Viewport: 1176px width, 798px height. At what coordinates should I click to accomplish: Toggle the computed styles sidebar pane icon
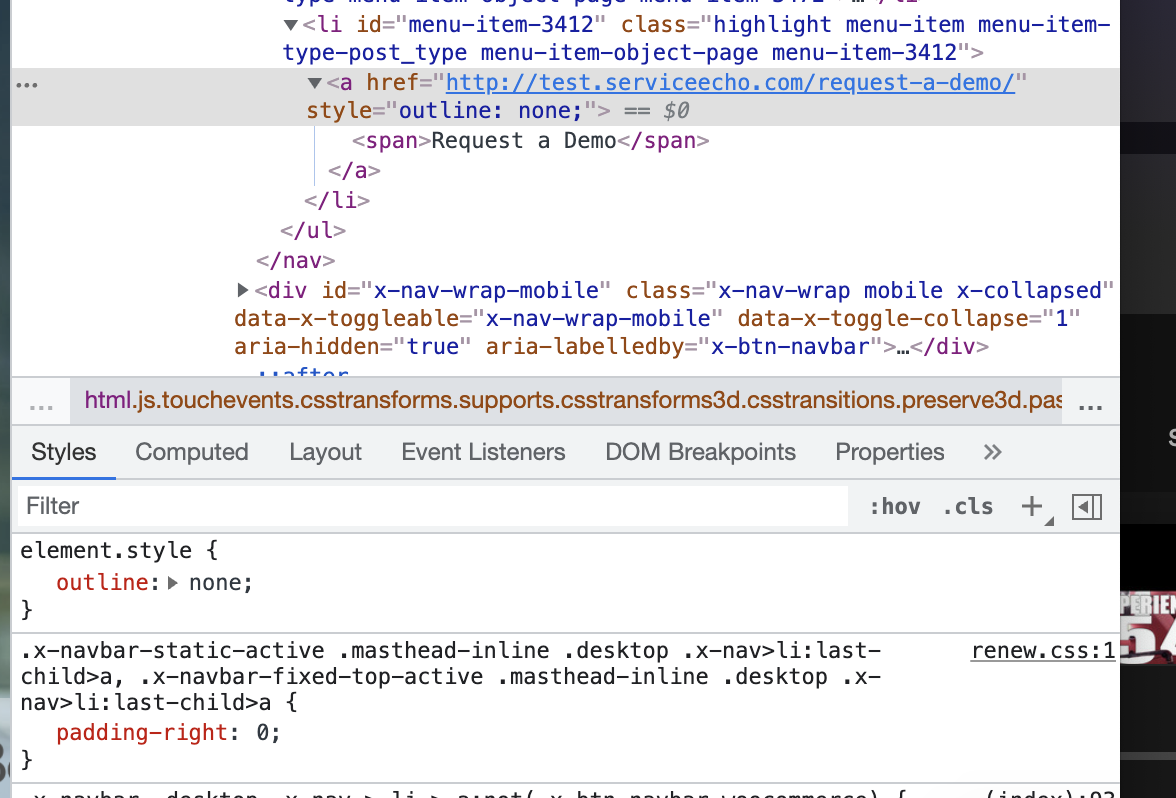(x=1086, y=507)
